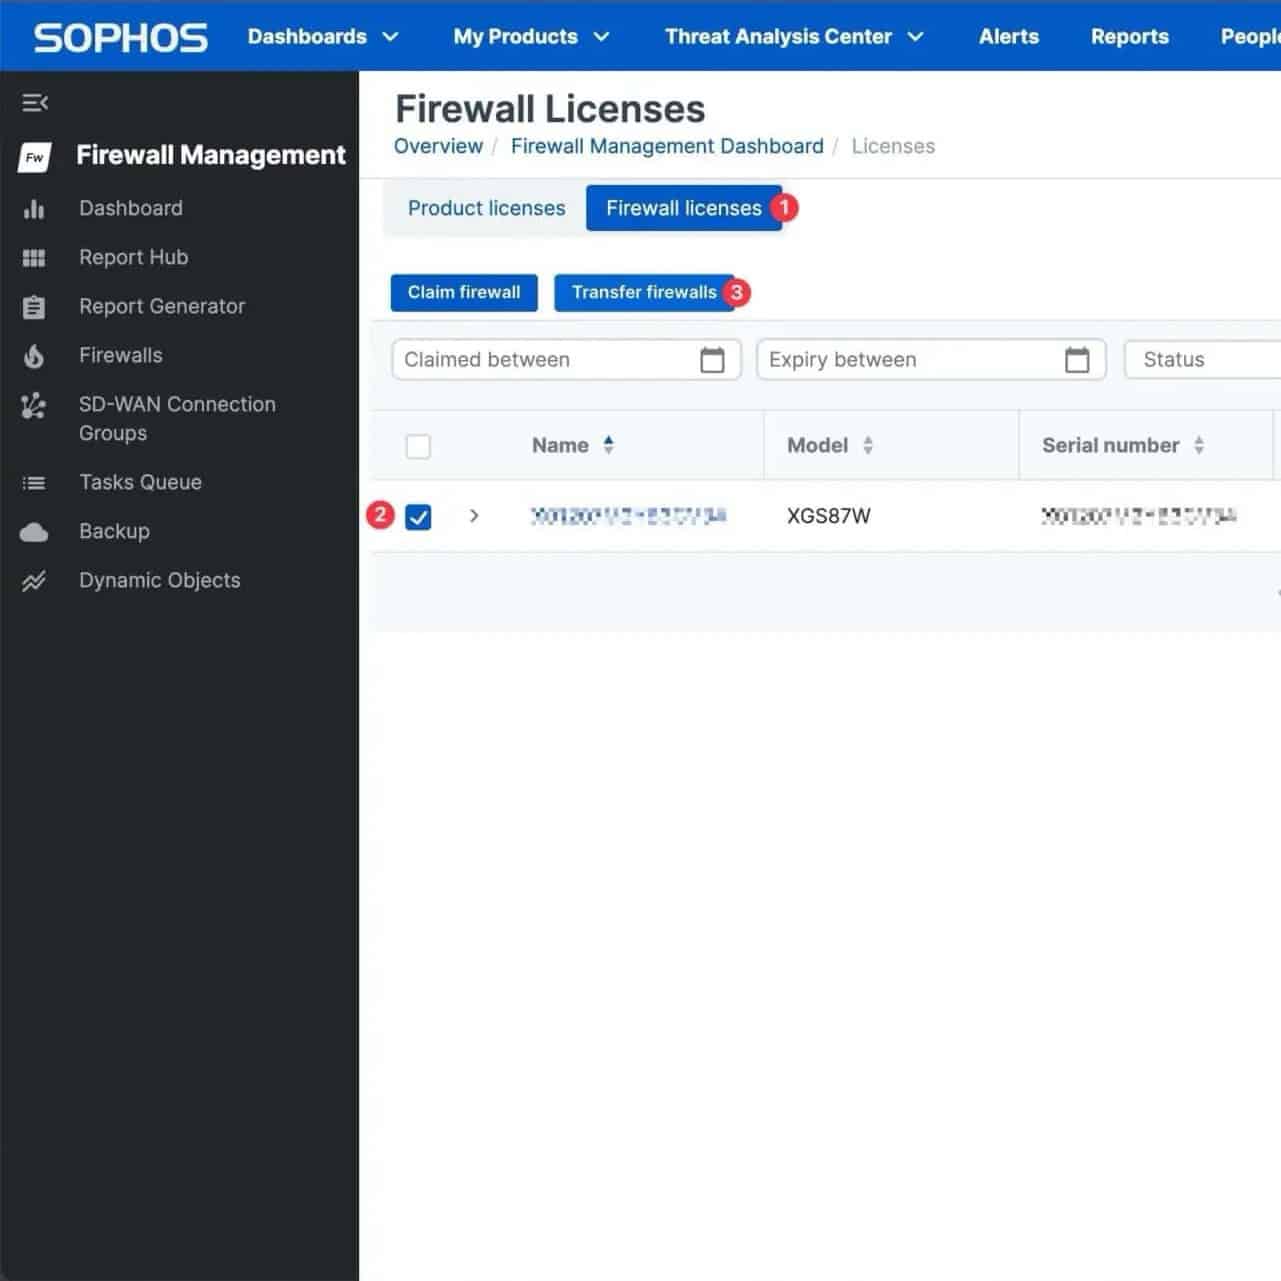The image size is (1281, 1281).
Task: Click the Backup cloud icon
Action: (x=33, y=531)
